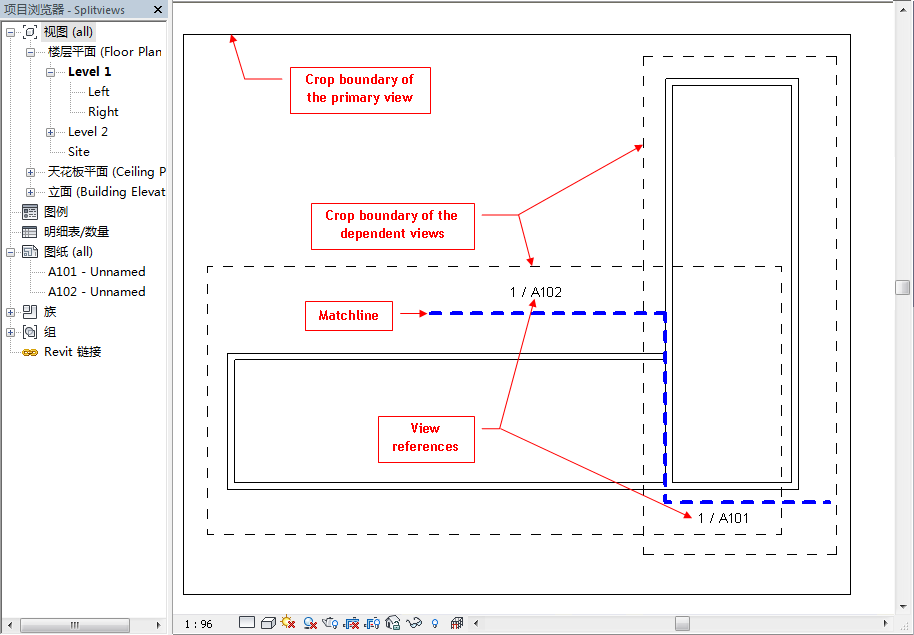This screenshot has width=914, height=635.
Task: Open Temporary Hide/Isolate glasses icon
Action: [414, 623]
